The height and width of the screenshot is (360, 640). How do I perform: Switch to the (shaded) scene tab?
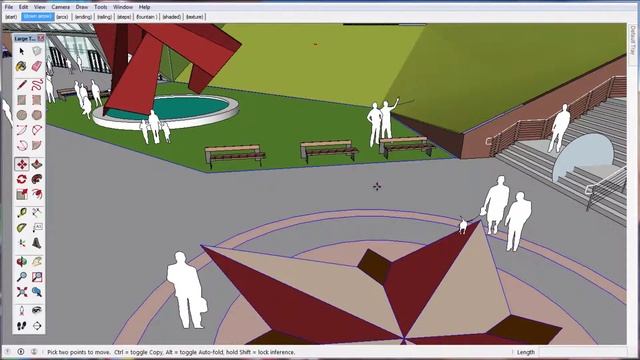click(171, 17)
